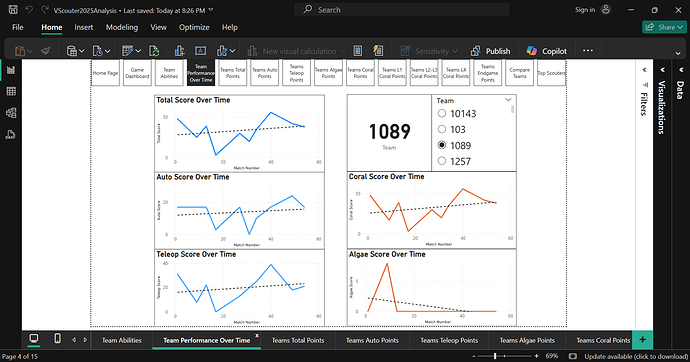This screenshot has height=362, width=690.
Task: Select team 1257 radio button
Action: tap(442, 161)
